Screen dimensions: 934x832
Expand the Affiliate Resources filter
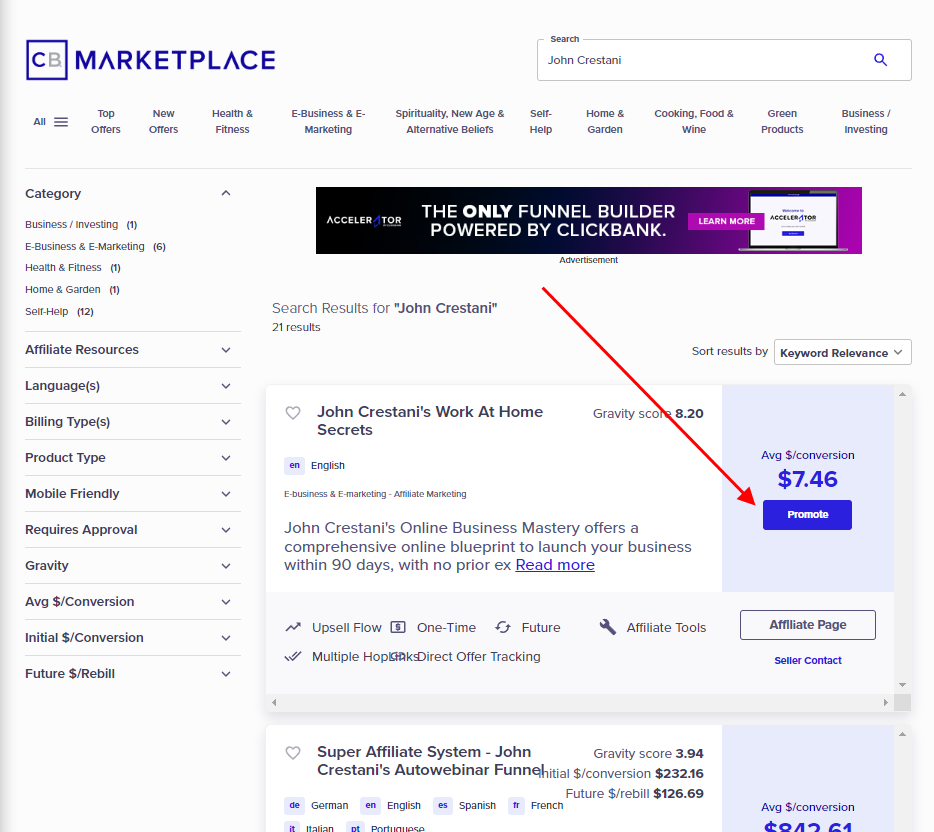click(x=226, y=350)
